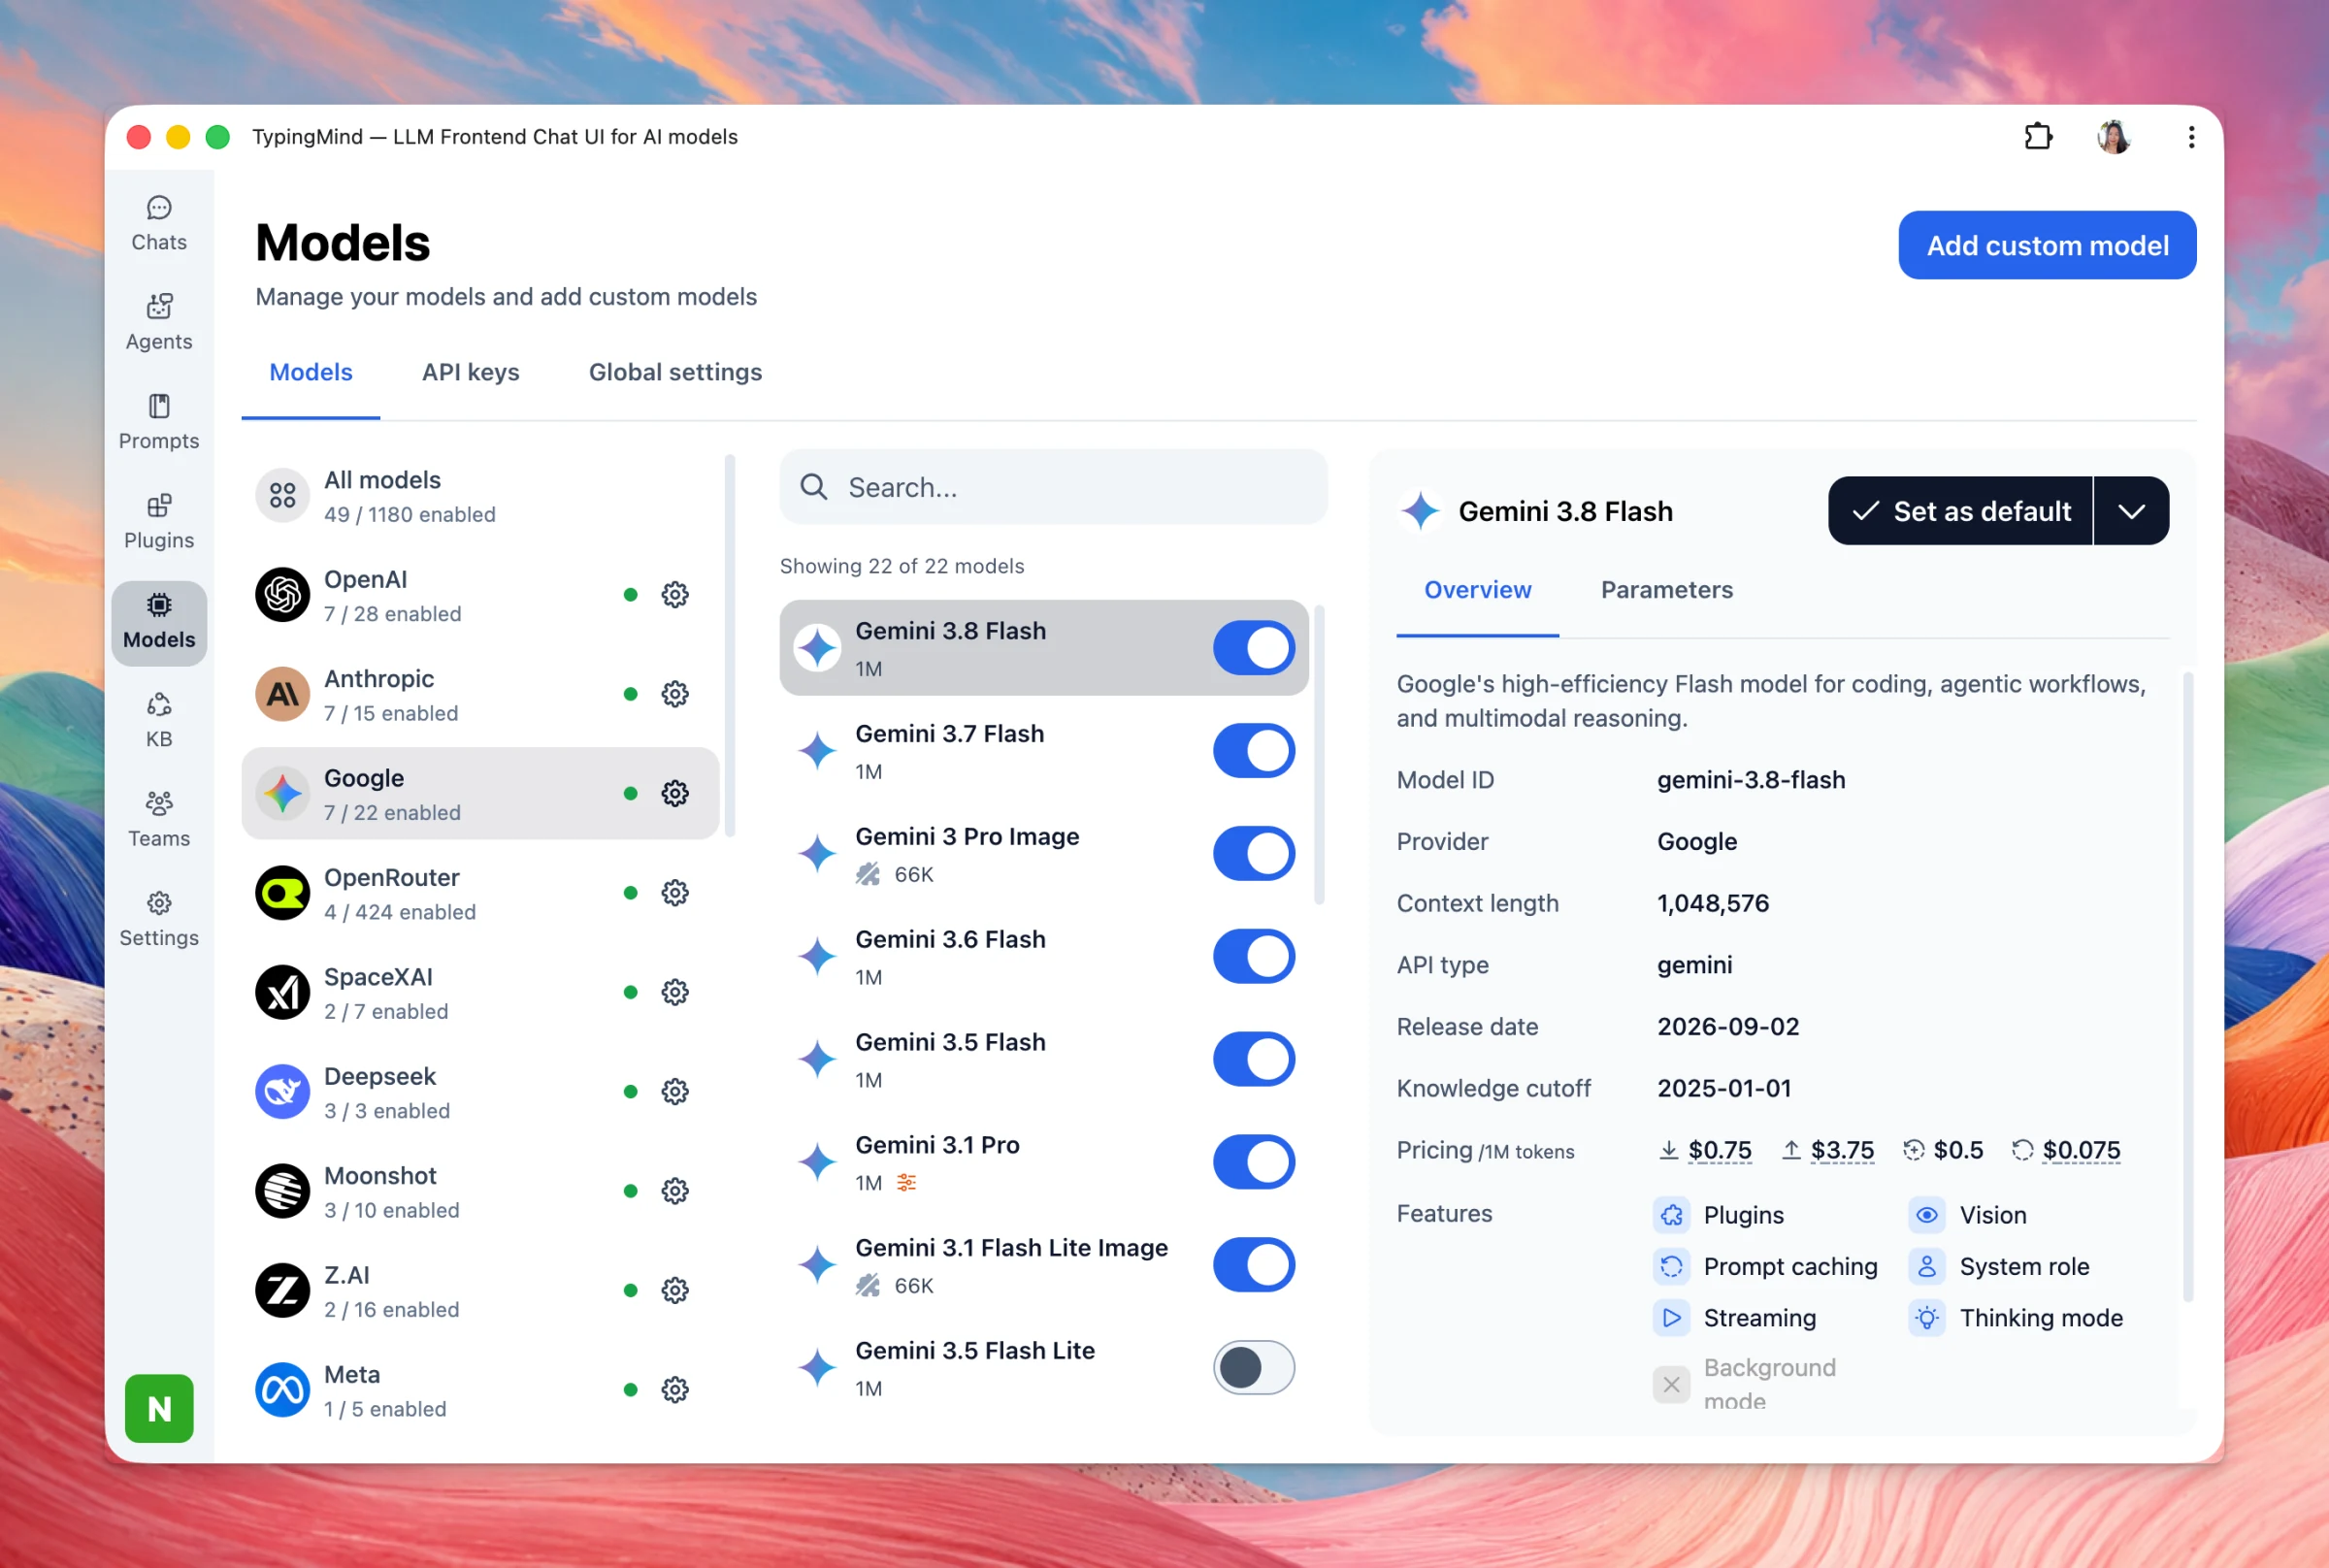Image resolution: width=2329 pixels, height=1568 pixels.
Task: Open the Teams section in sidebar
Action: (159, 819)
